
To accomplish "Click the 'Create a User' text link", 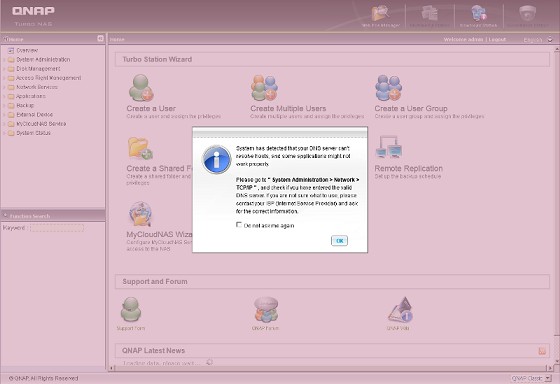I will [151, 109].
